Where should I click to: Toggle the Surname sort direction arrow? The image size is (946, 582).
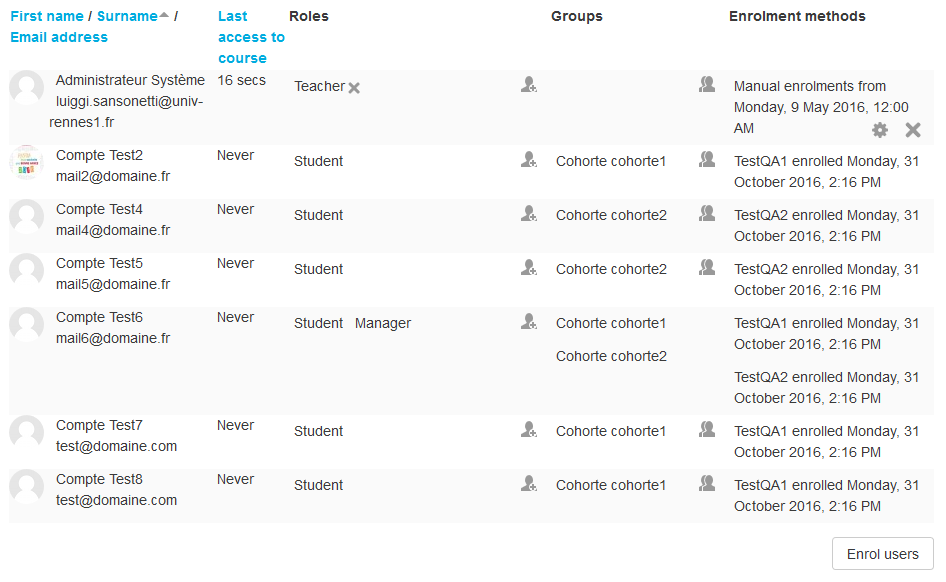pos(164,15)
